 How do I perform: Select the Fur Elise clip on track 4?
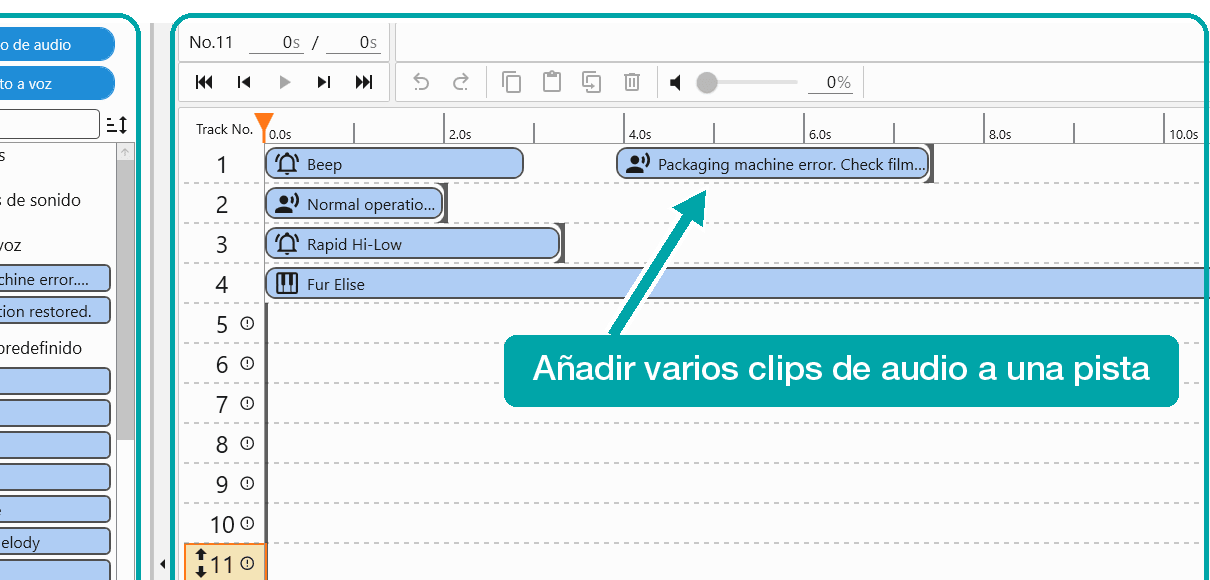pyautogui.click(x=736, y=284)
